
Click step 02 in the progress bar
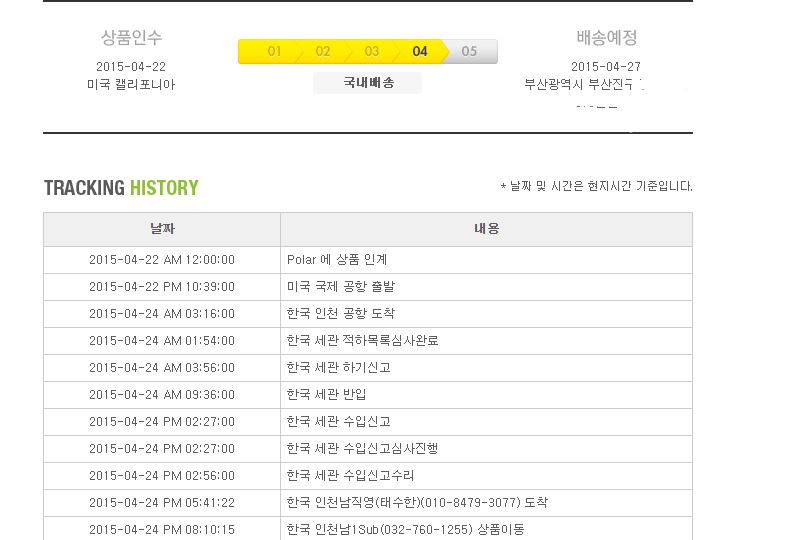pos(323,51)
